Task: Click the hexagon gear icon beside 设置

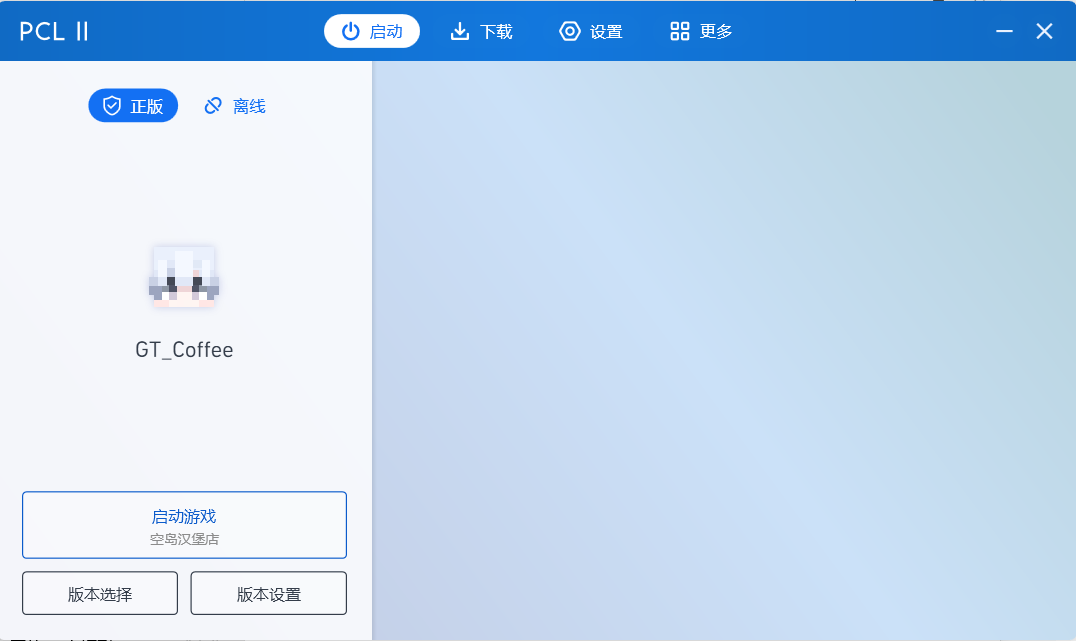Action: coord(570,32)
